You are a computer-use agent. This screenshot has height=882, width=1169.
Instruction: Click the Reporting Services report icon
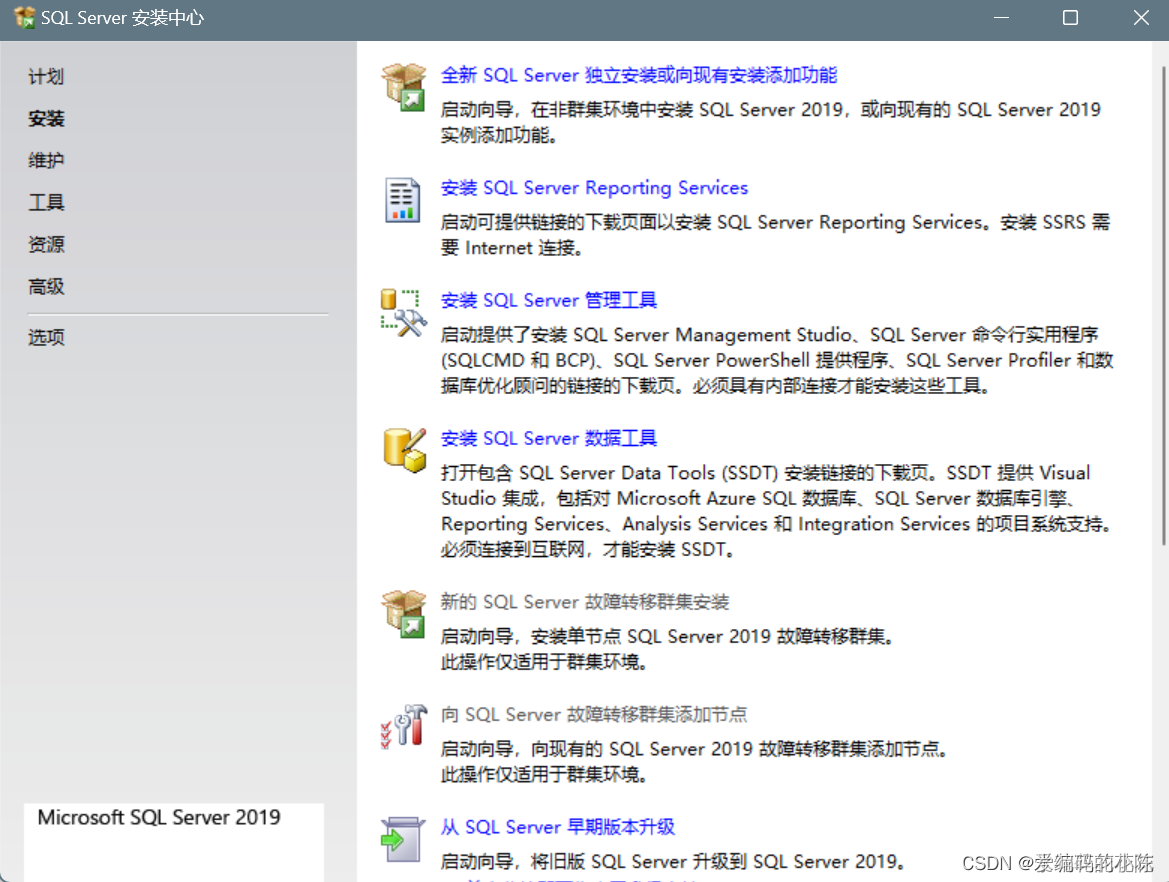(403, 200)
